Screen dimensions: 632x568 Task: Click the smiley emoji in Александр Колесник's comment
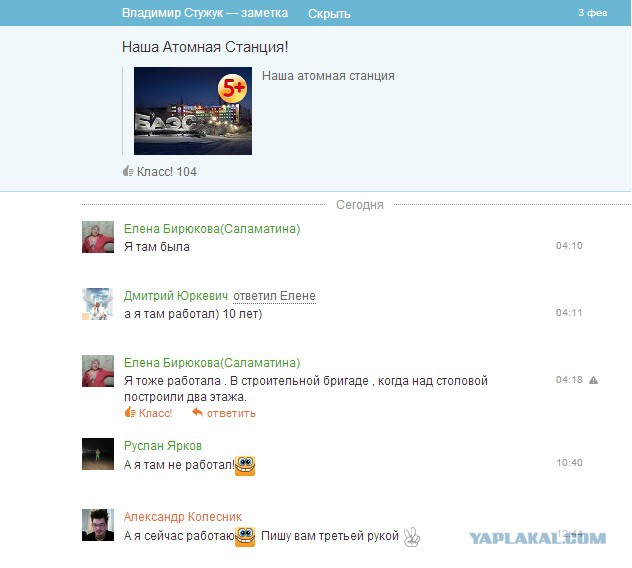pos(246,537)
